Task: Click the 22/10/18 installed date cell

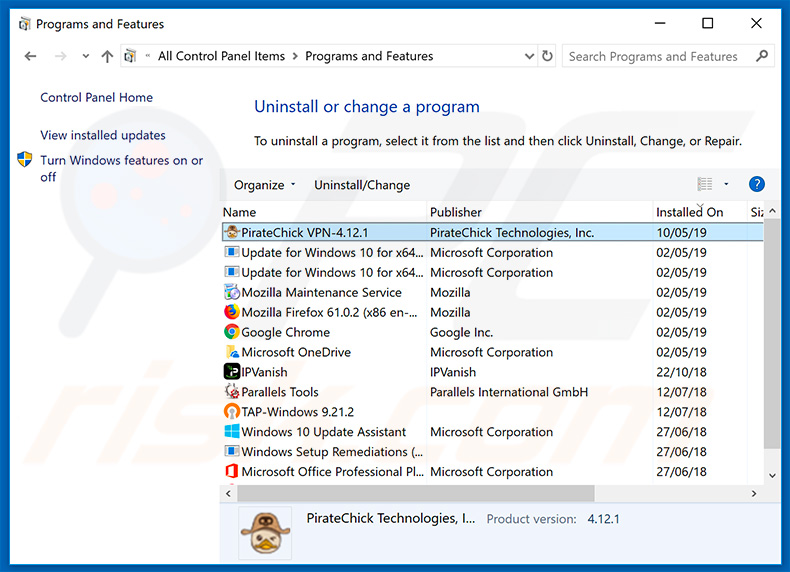Action: coord(681,372)
